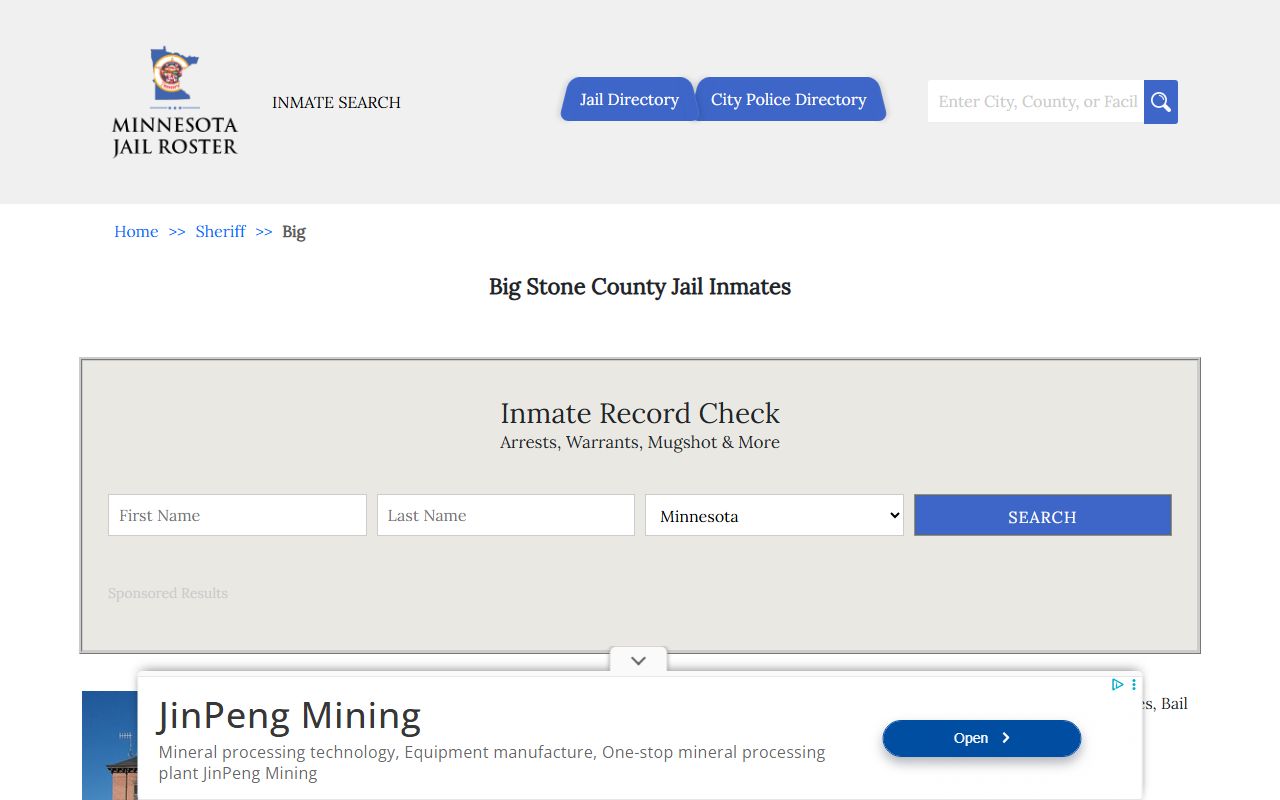Open the City Police Directory tab

(x=789, y=99)
